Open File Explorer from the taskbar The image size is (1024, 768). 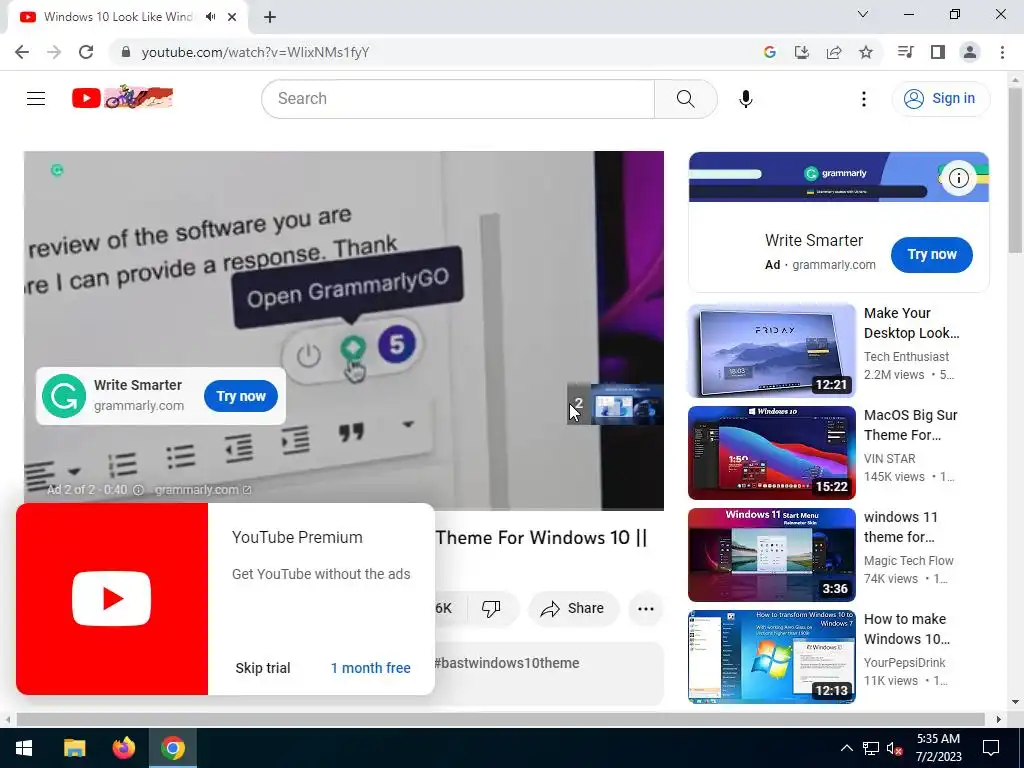pos(74,748)
